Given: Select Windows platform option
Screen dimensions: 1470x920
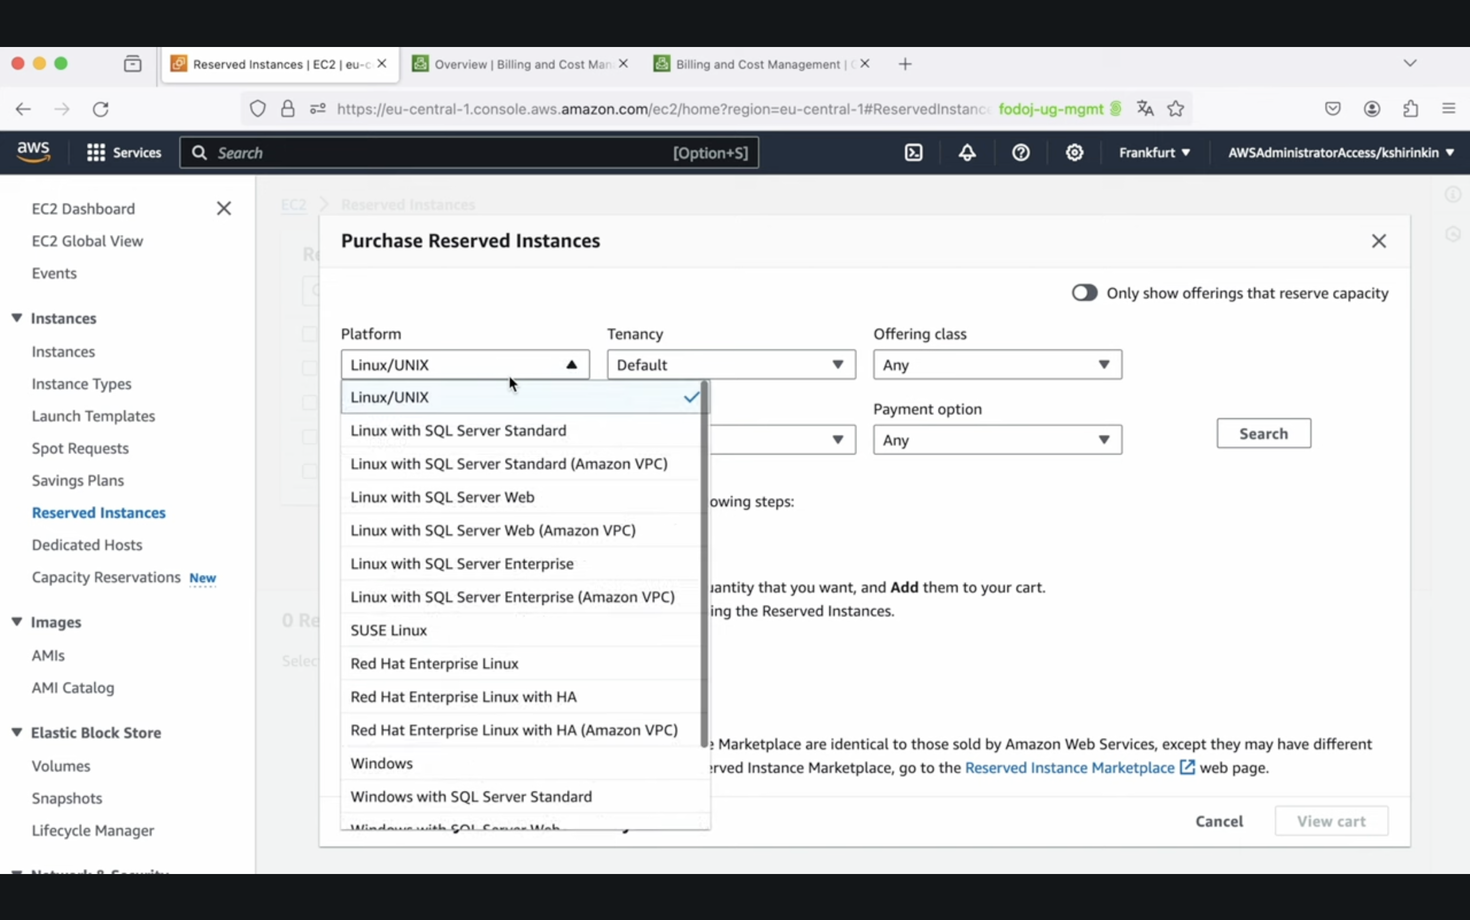Looking at the screenshot, I should [521, 763].
